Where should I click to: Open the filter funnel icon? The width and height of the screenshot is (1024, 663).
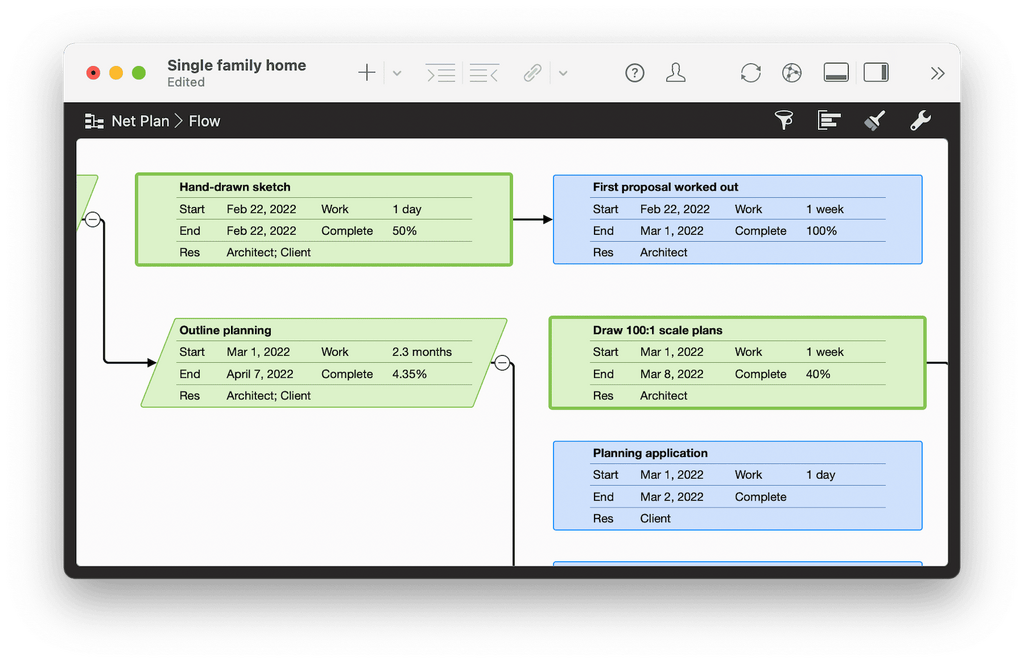click(785, 121)
